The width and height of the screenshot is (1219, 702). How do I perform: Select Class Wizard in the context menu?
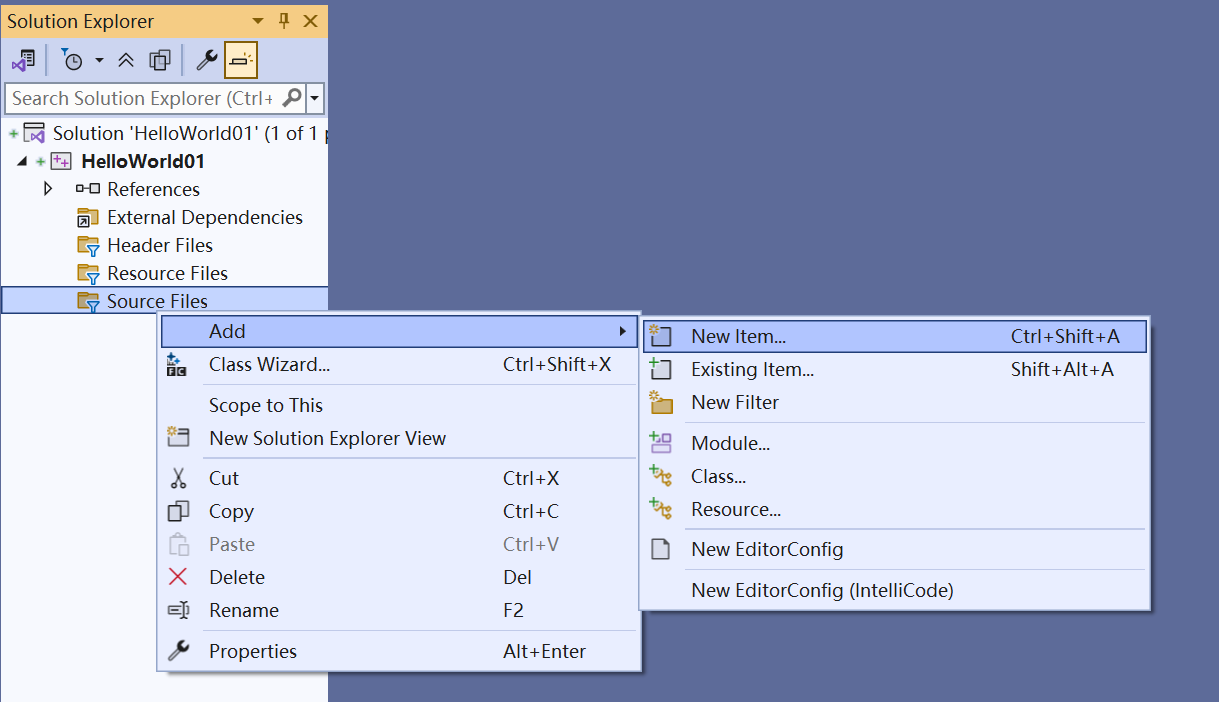click(x=269, y=365)
